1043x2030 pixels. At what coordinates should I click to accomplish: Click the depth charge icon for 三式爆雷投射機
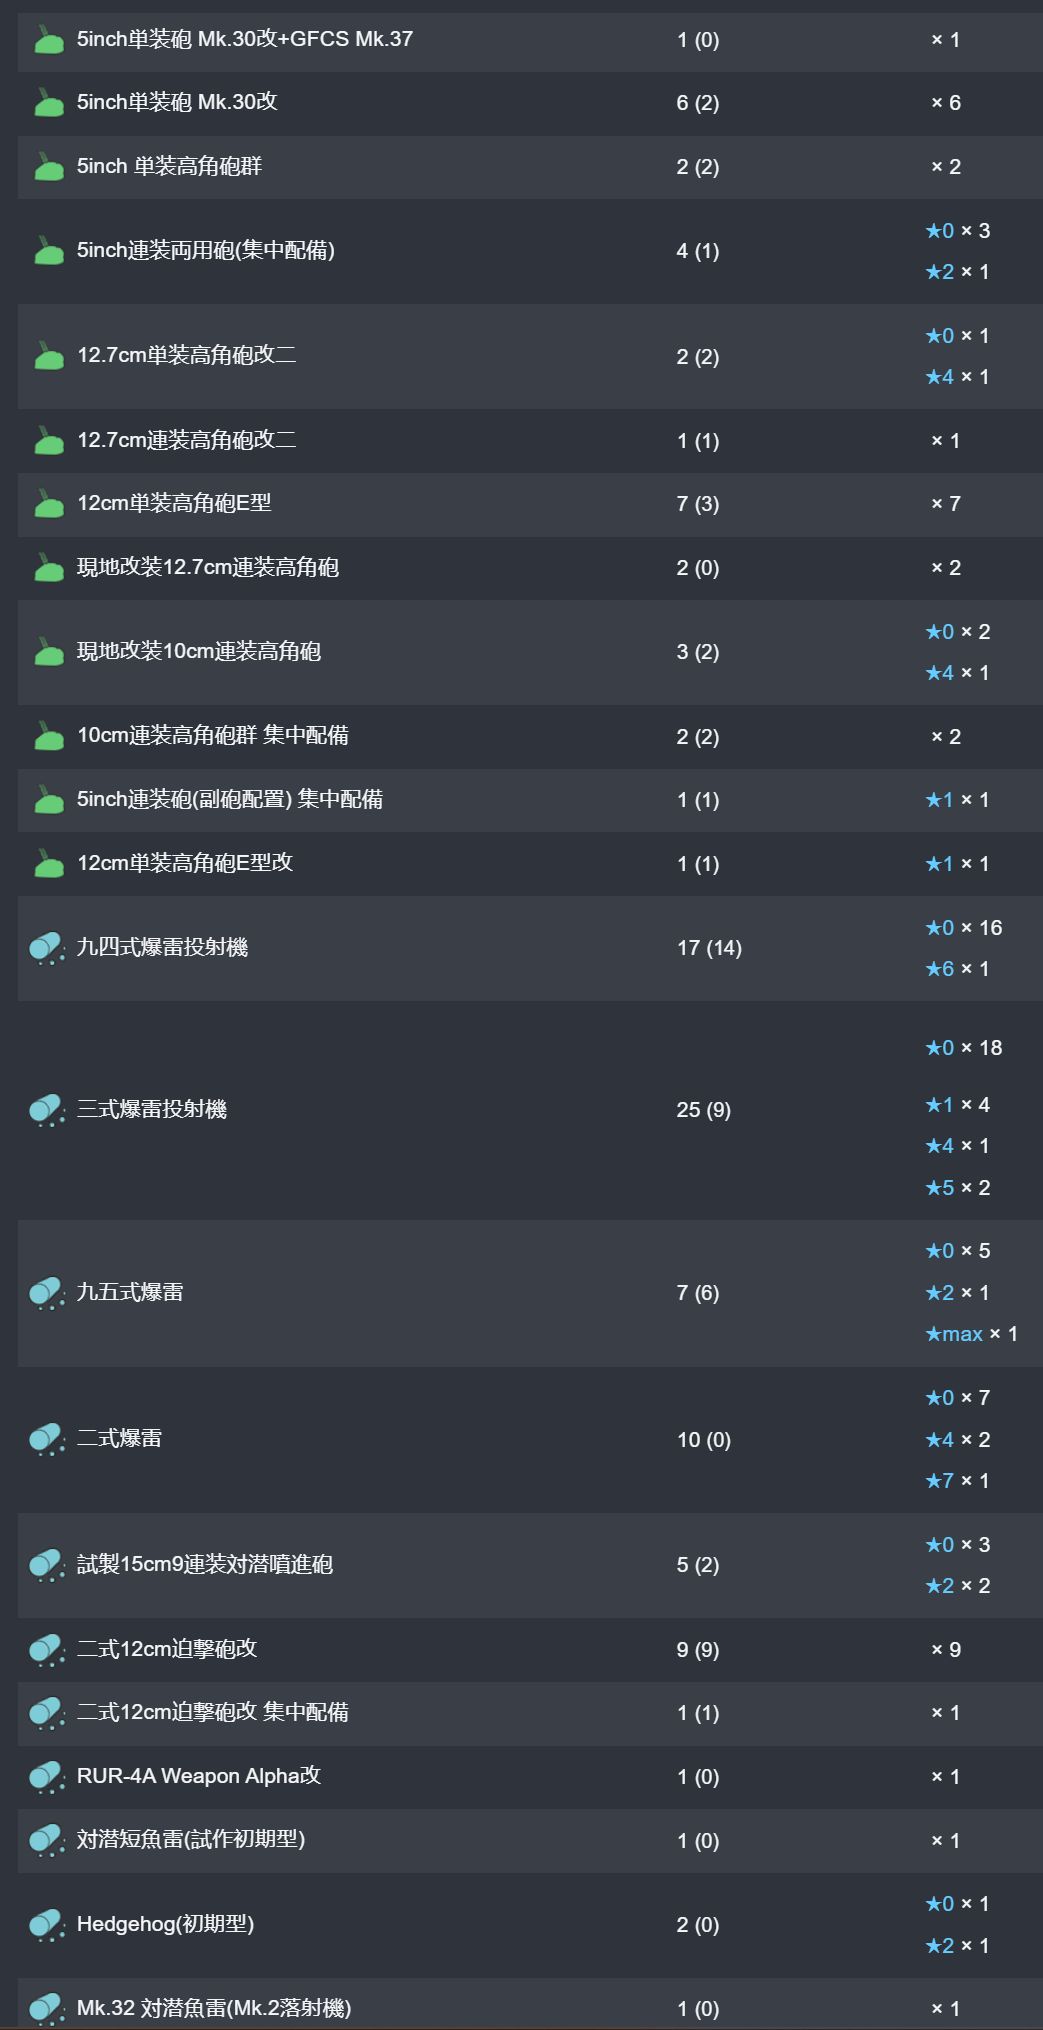pyautogui.click(x=47, y=1110)
